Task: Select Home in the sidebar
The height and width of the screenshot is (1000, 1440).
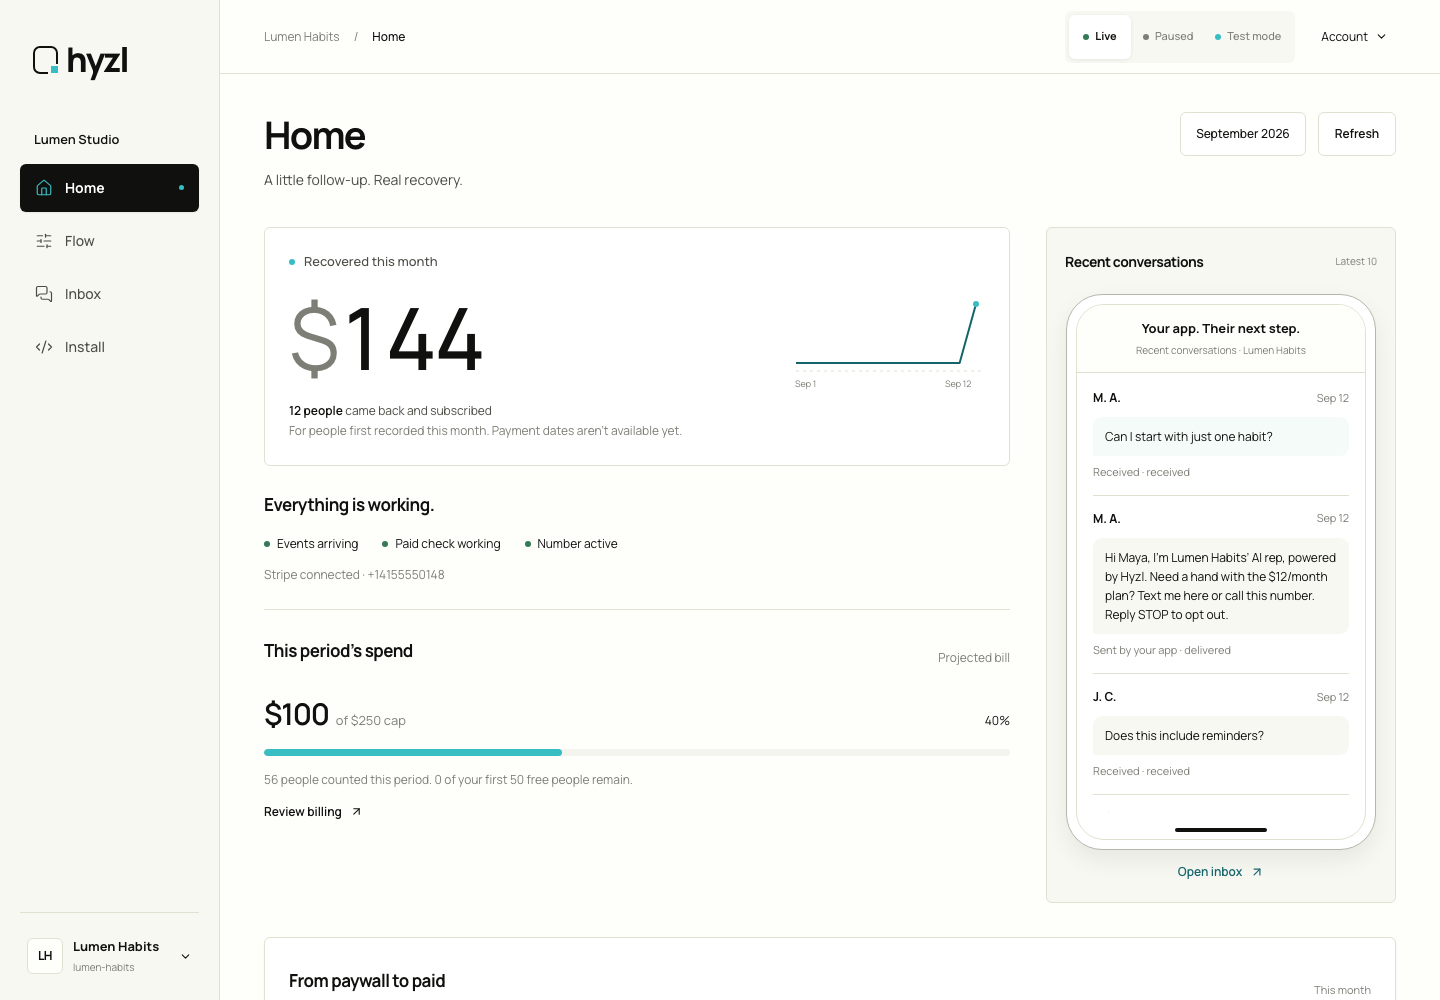Action: (109, 188)
